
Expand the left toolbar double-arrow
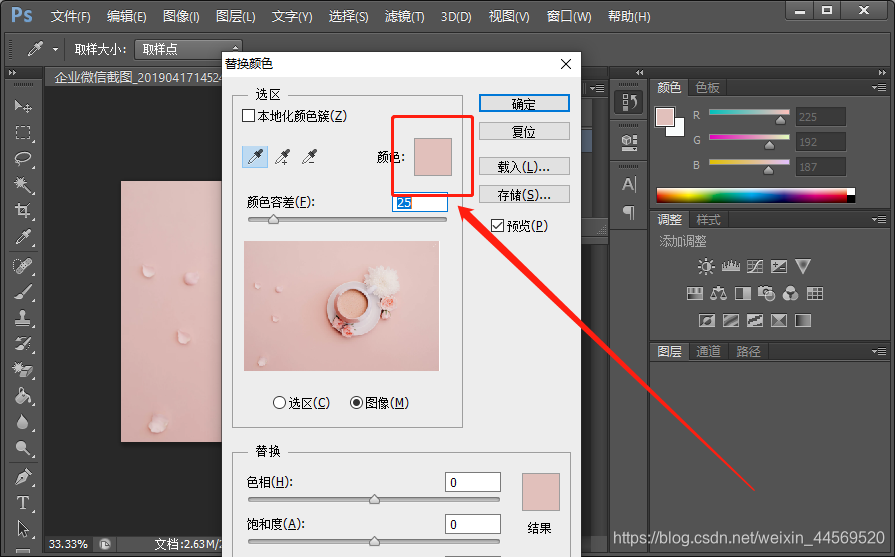[x=12, y=72]
